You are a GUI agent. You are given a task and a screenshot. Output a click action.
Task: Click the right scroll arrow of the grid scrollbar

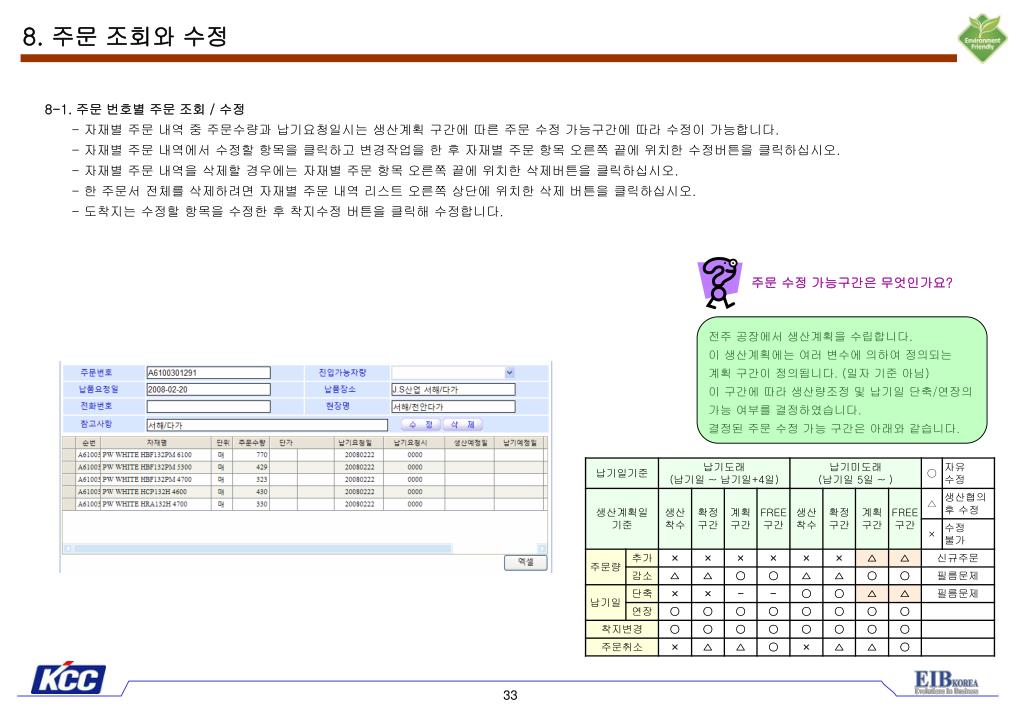542,548
